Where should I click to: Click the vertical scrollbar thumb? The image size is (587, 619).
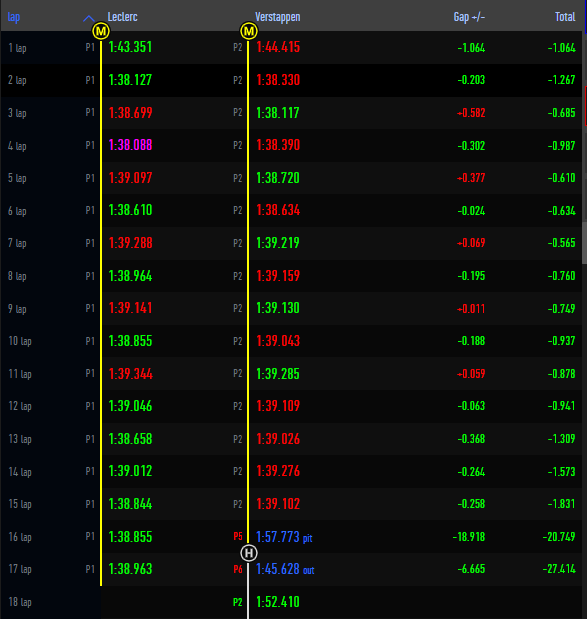tap(584, 243)
